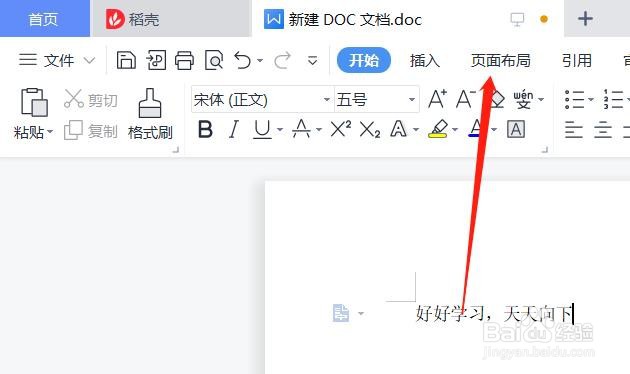Image resolution: width=630 pixels, height=374 pixels.
Task: Open the font group dialog launcher
Action: pyautogui.click(x=544, y=150)
